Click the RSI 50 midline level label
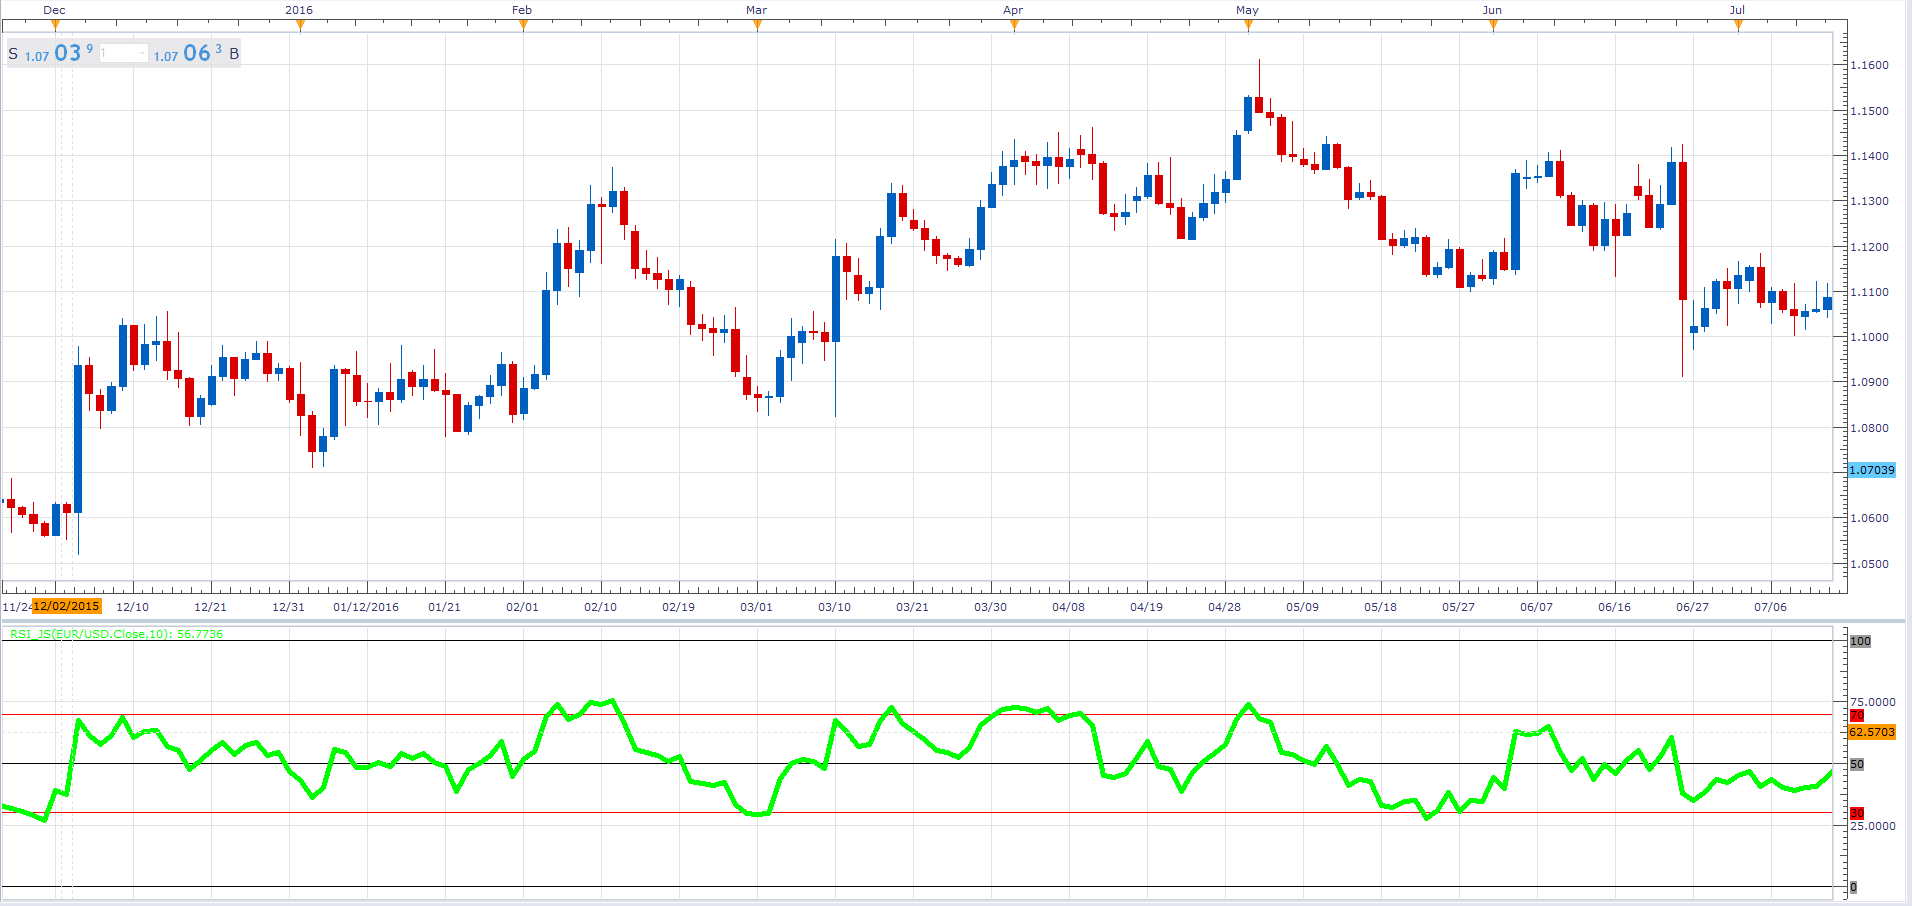Screen dimensions: 1912x906 click(1857, 764)
